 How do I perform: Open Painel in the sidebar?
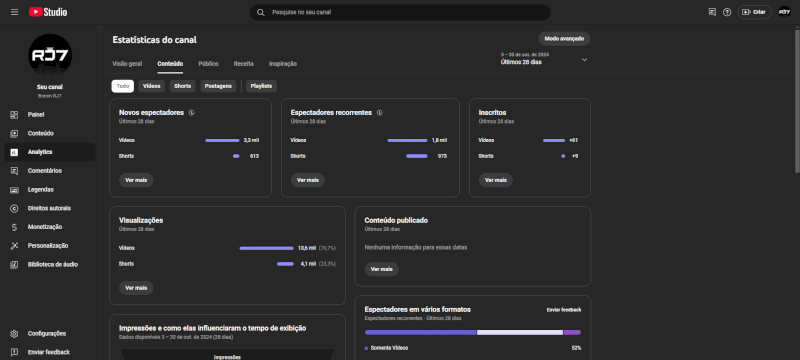point(49,115)
